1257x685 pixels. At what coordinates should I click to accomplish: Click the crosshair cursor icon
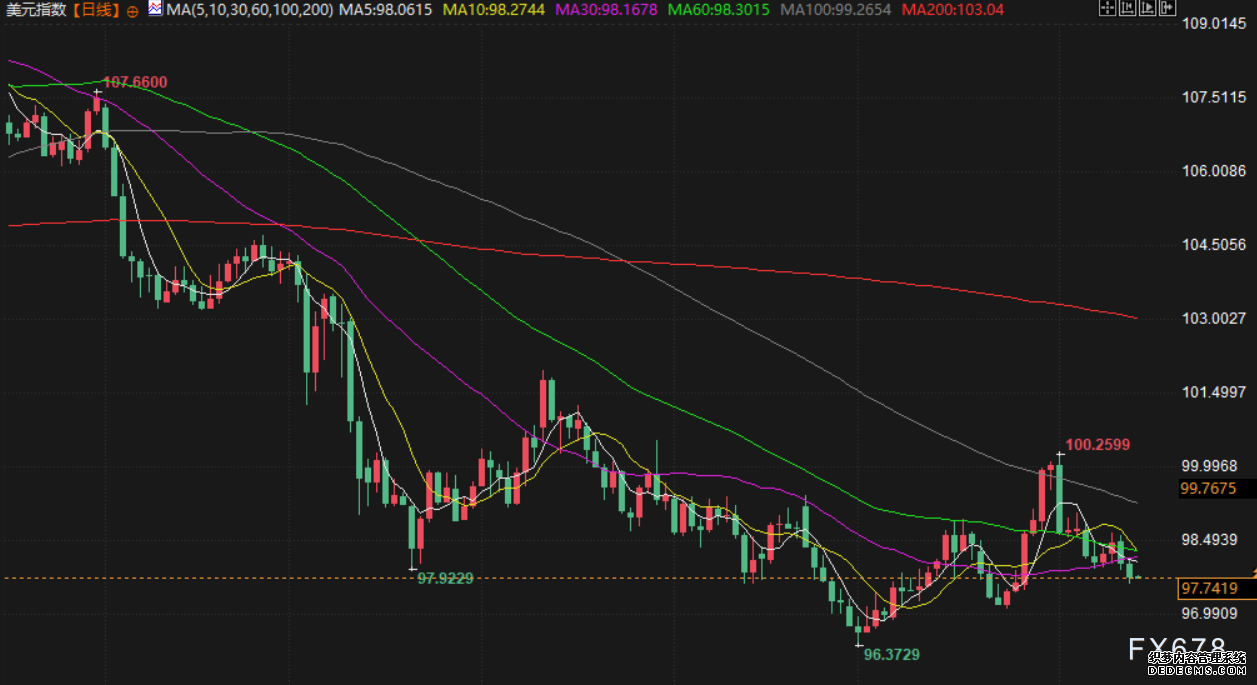(x=1108, y=8)
